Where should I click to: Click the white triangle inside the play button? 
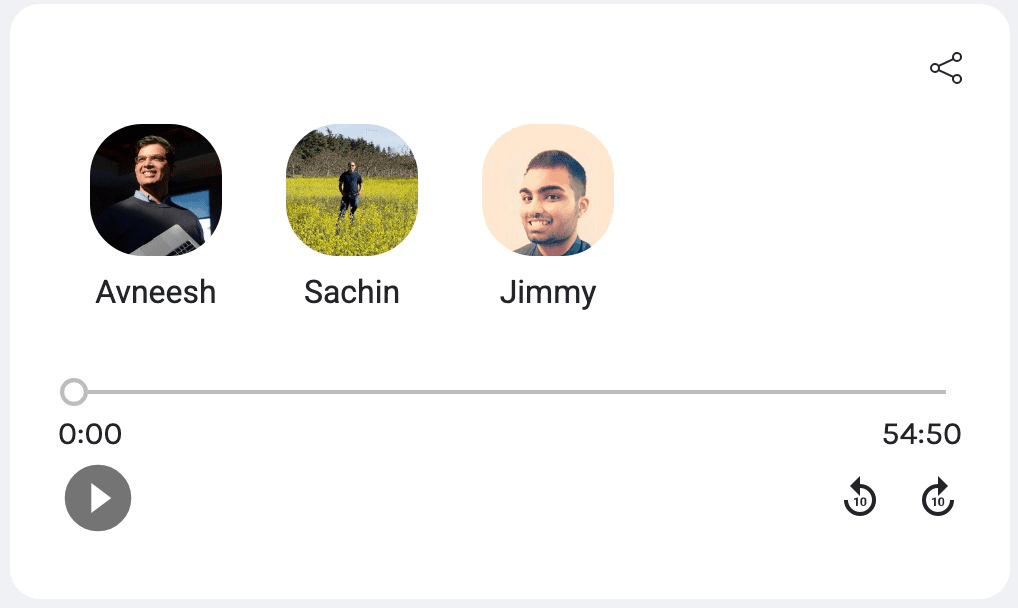[x=100, y=498]
